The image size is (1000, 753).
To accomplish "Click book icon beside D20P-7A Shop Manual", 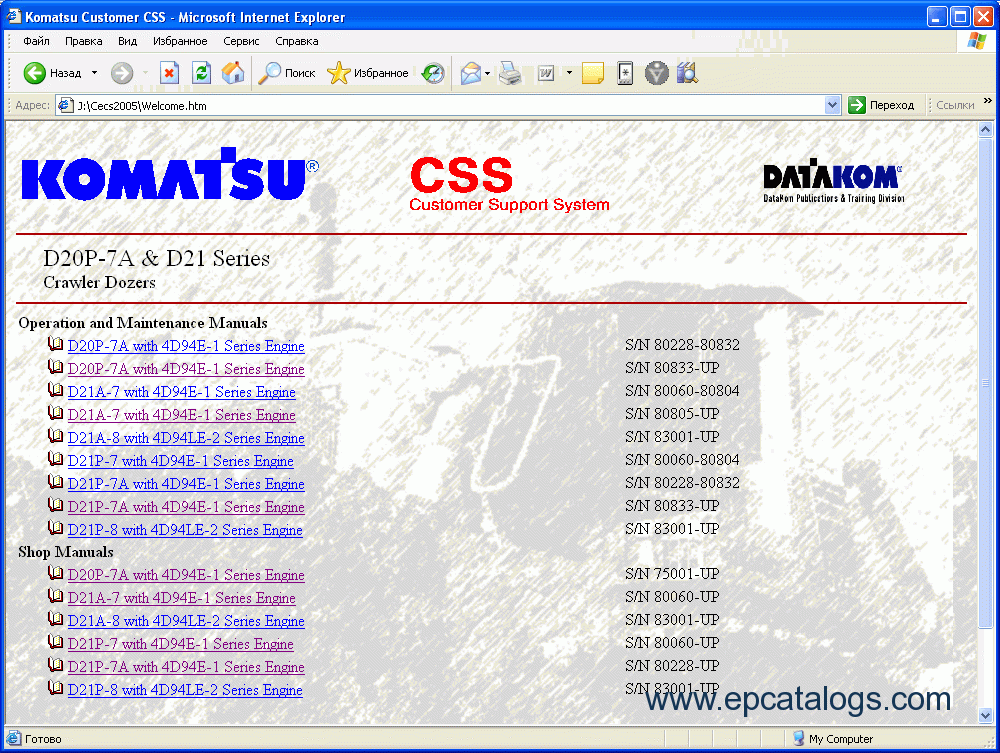I will 55,573.
